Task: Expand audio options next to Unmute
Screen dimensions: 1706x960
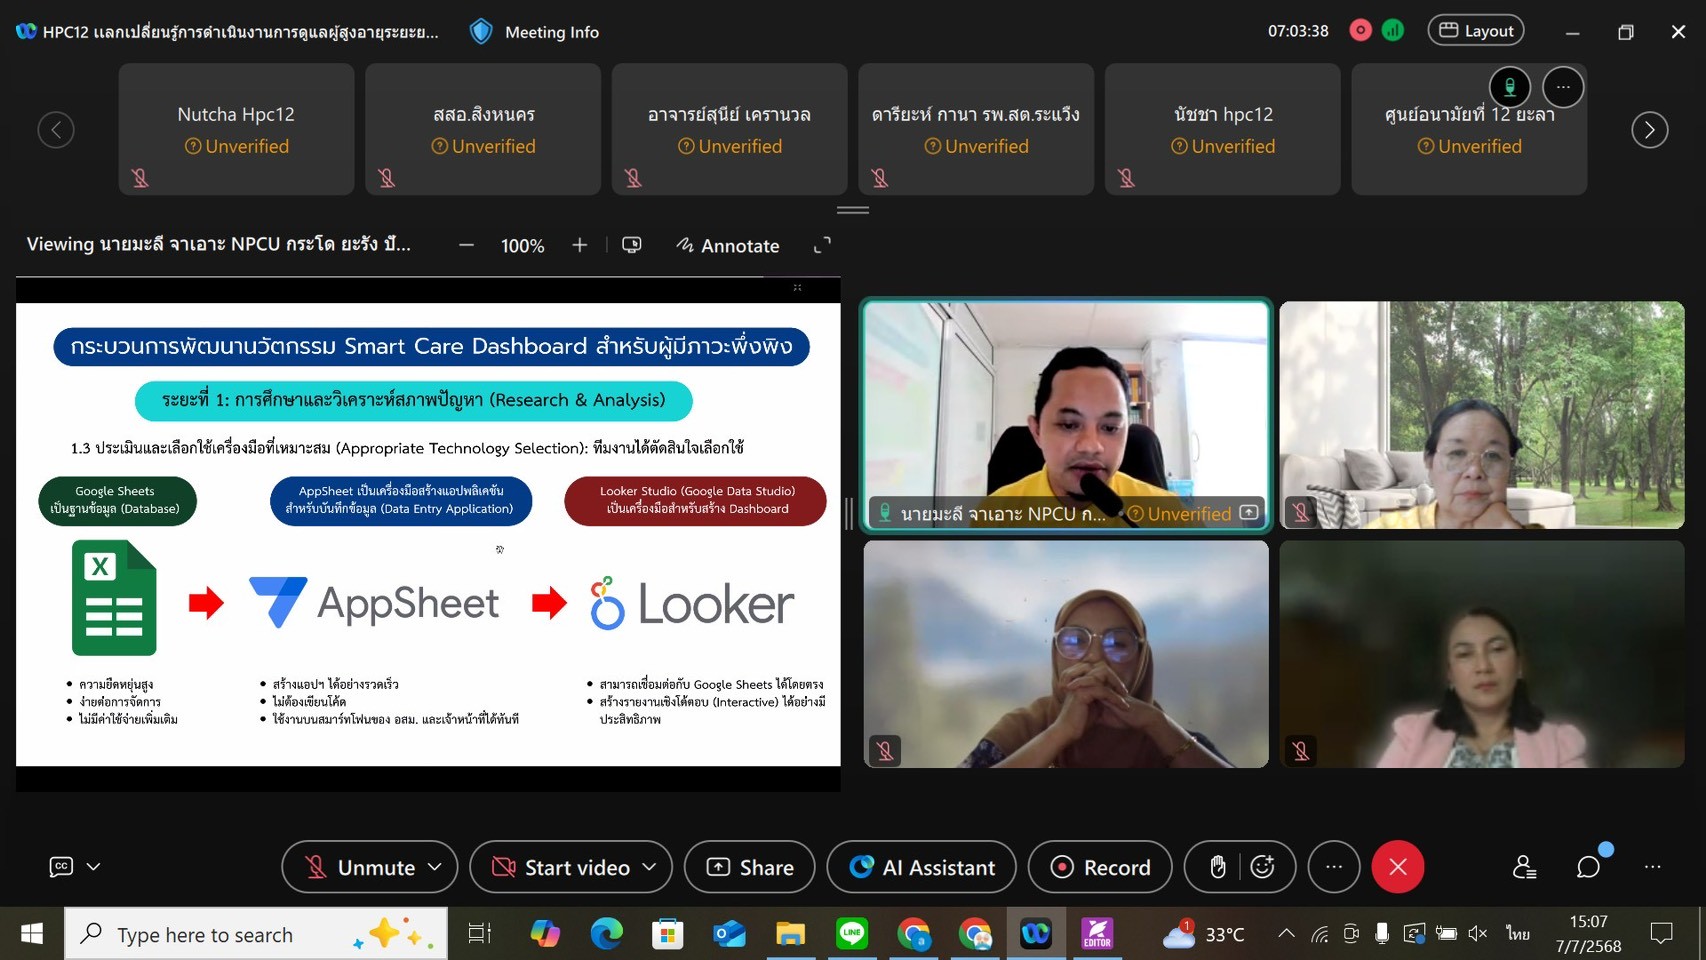Action: 435,867
